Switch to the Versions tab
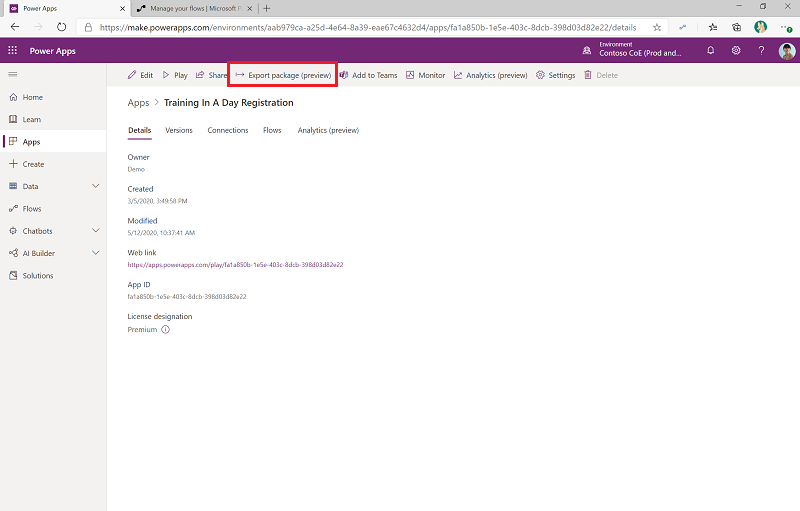Viewport: 800px width, 511px height. click(179, 130)
